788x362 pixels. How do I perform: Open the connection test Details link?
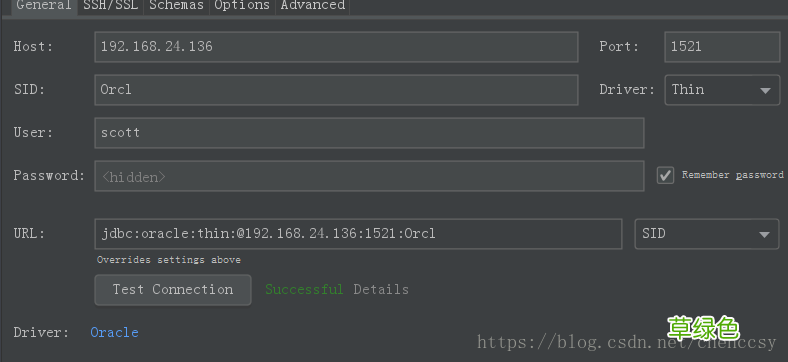click(x=381, y=290)
